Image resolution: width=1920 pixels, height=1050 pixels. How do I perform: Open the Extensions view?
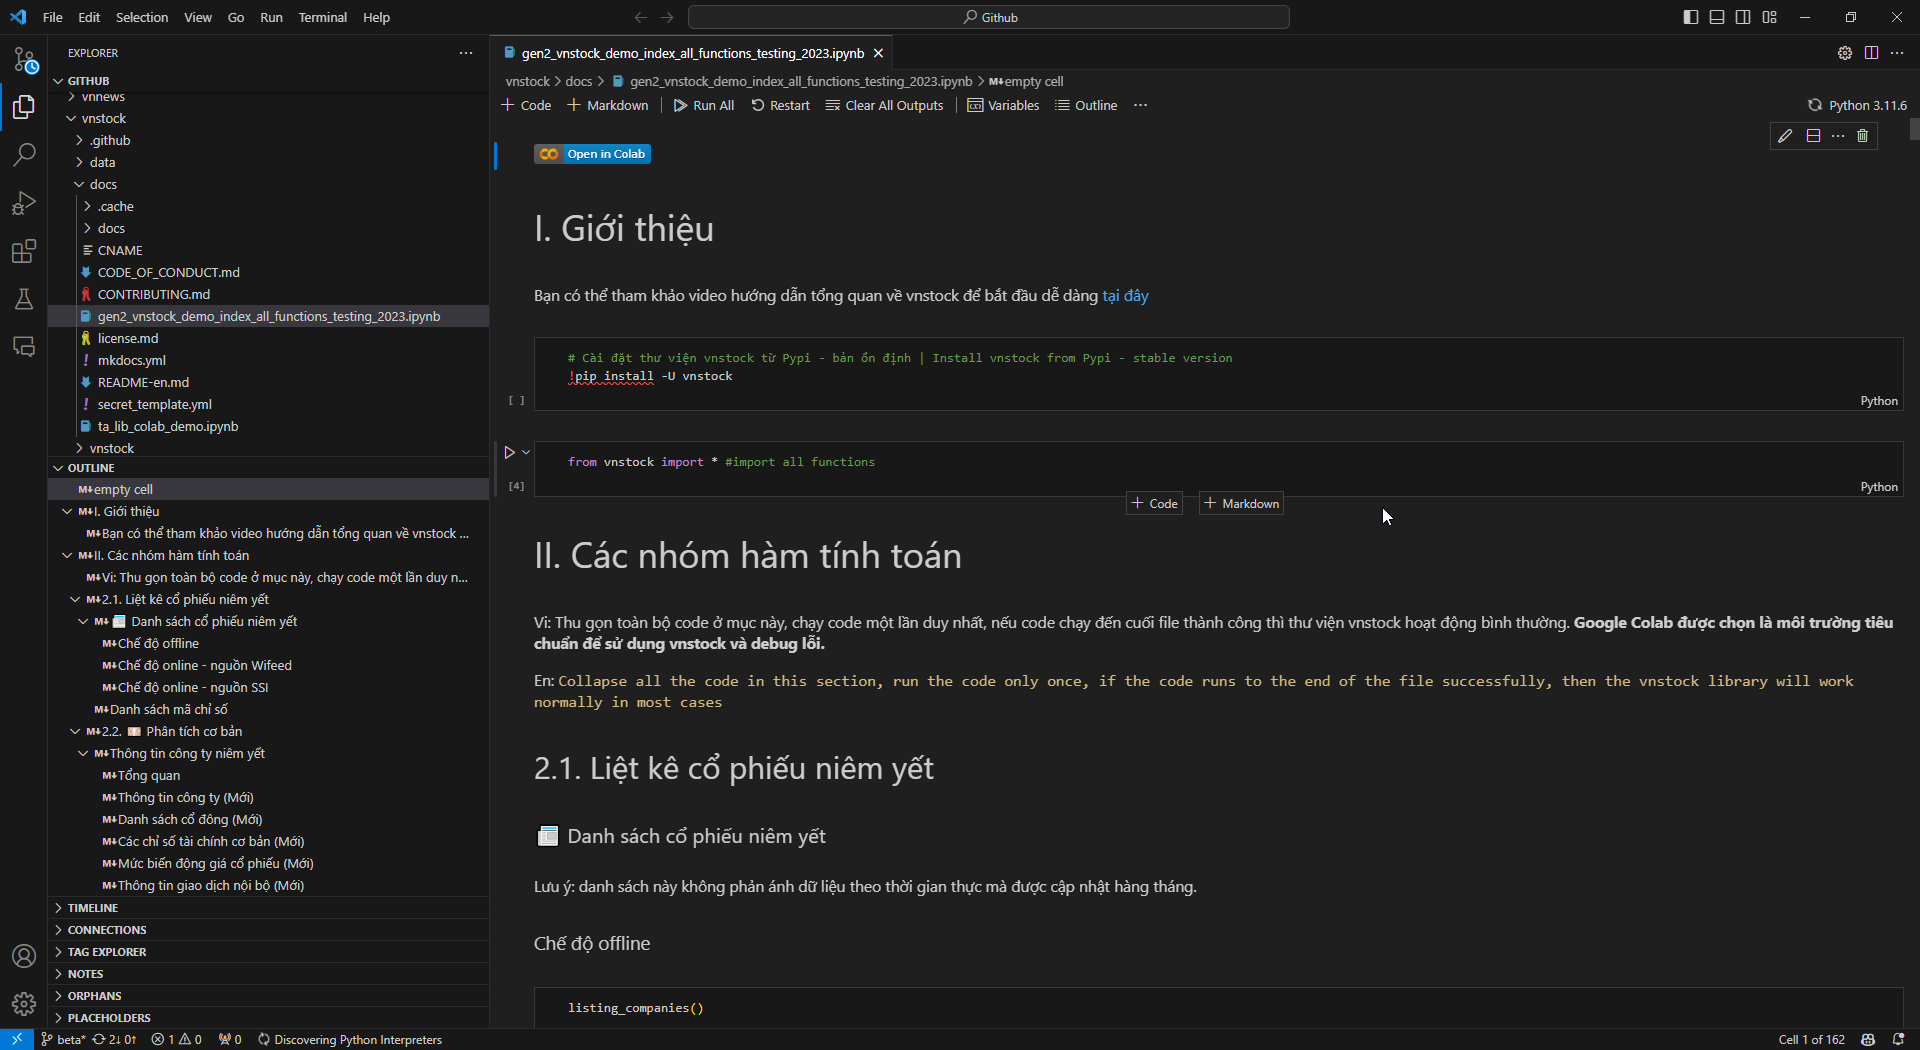[24, 251]
